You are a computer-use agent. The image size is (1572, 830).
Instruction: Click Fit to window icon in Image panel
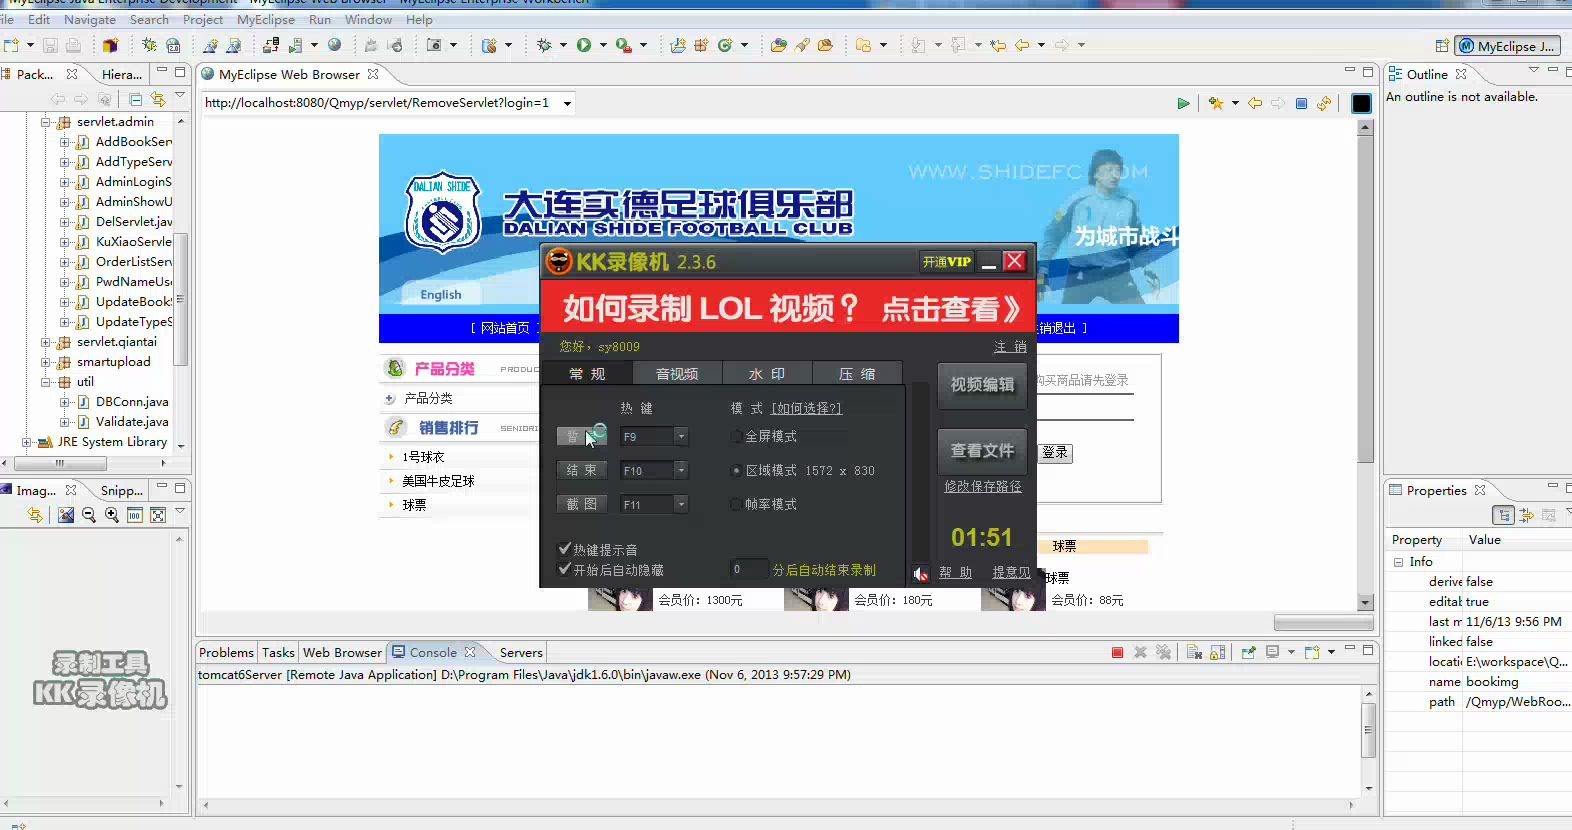tap(158, 515)
